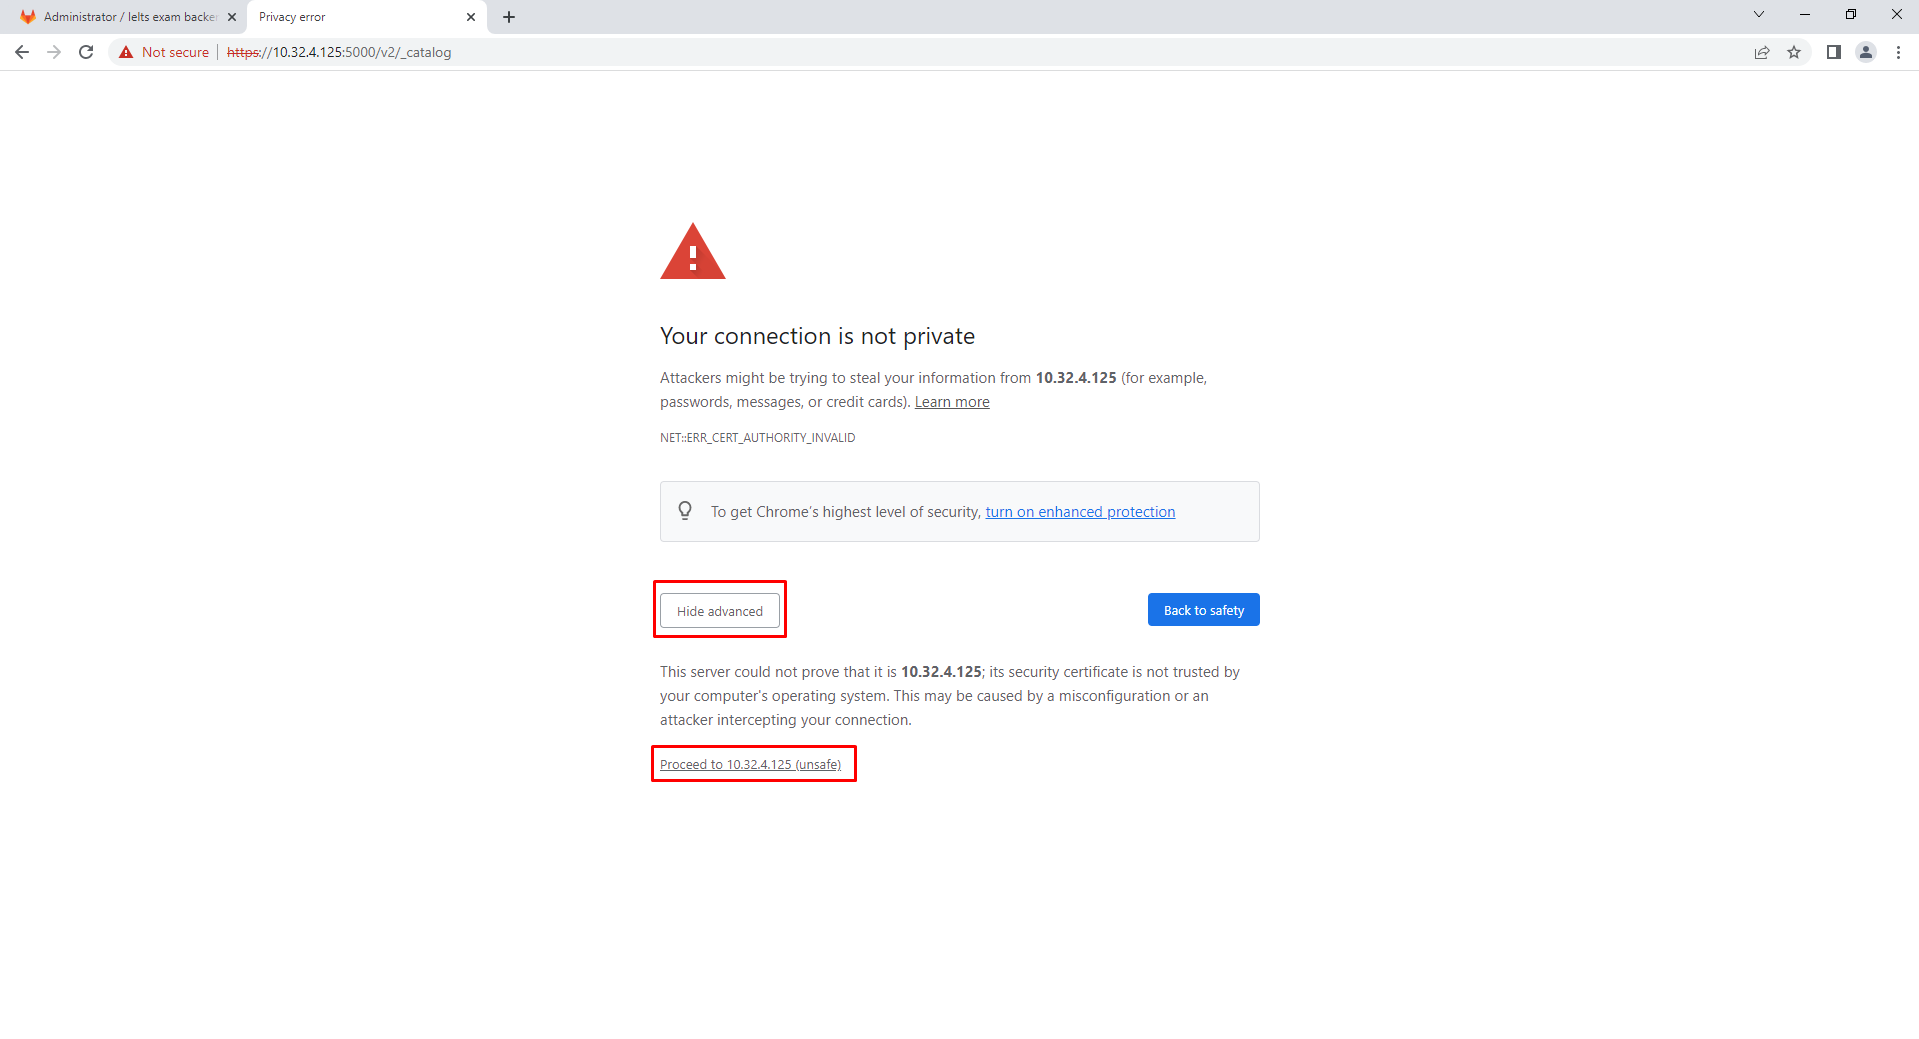Open the Learn more link
1919x1039 pixels.
pyautogui.click(x=952, y=402)
